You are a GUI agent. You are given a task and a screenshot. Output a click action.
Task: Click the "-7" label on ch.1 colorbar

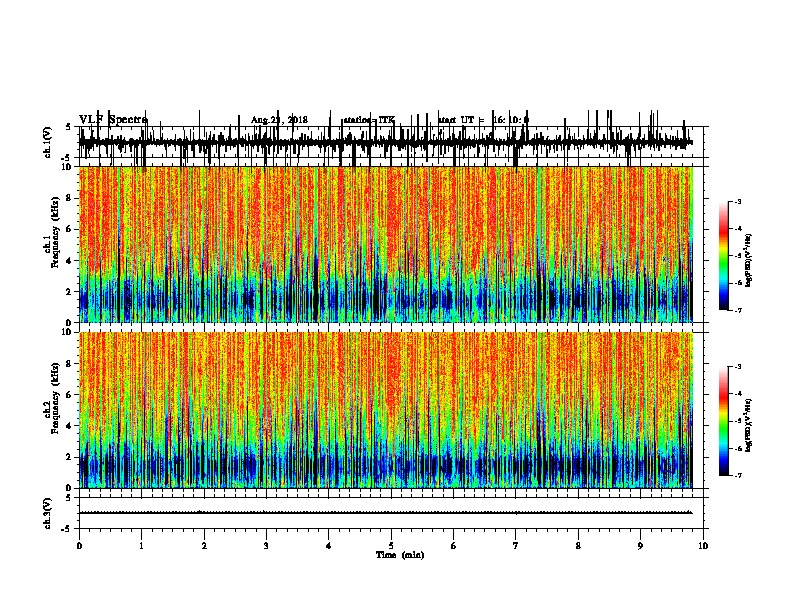[737, 310]
